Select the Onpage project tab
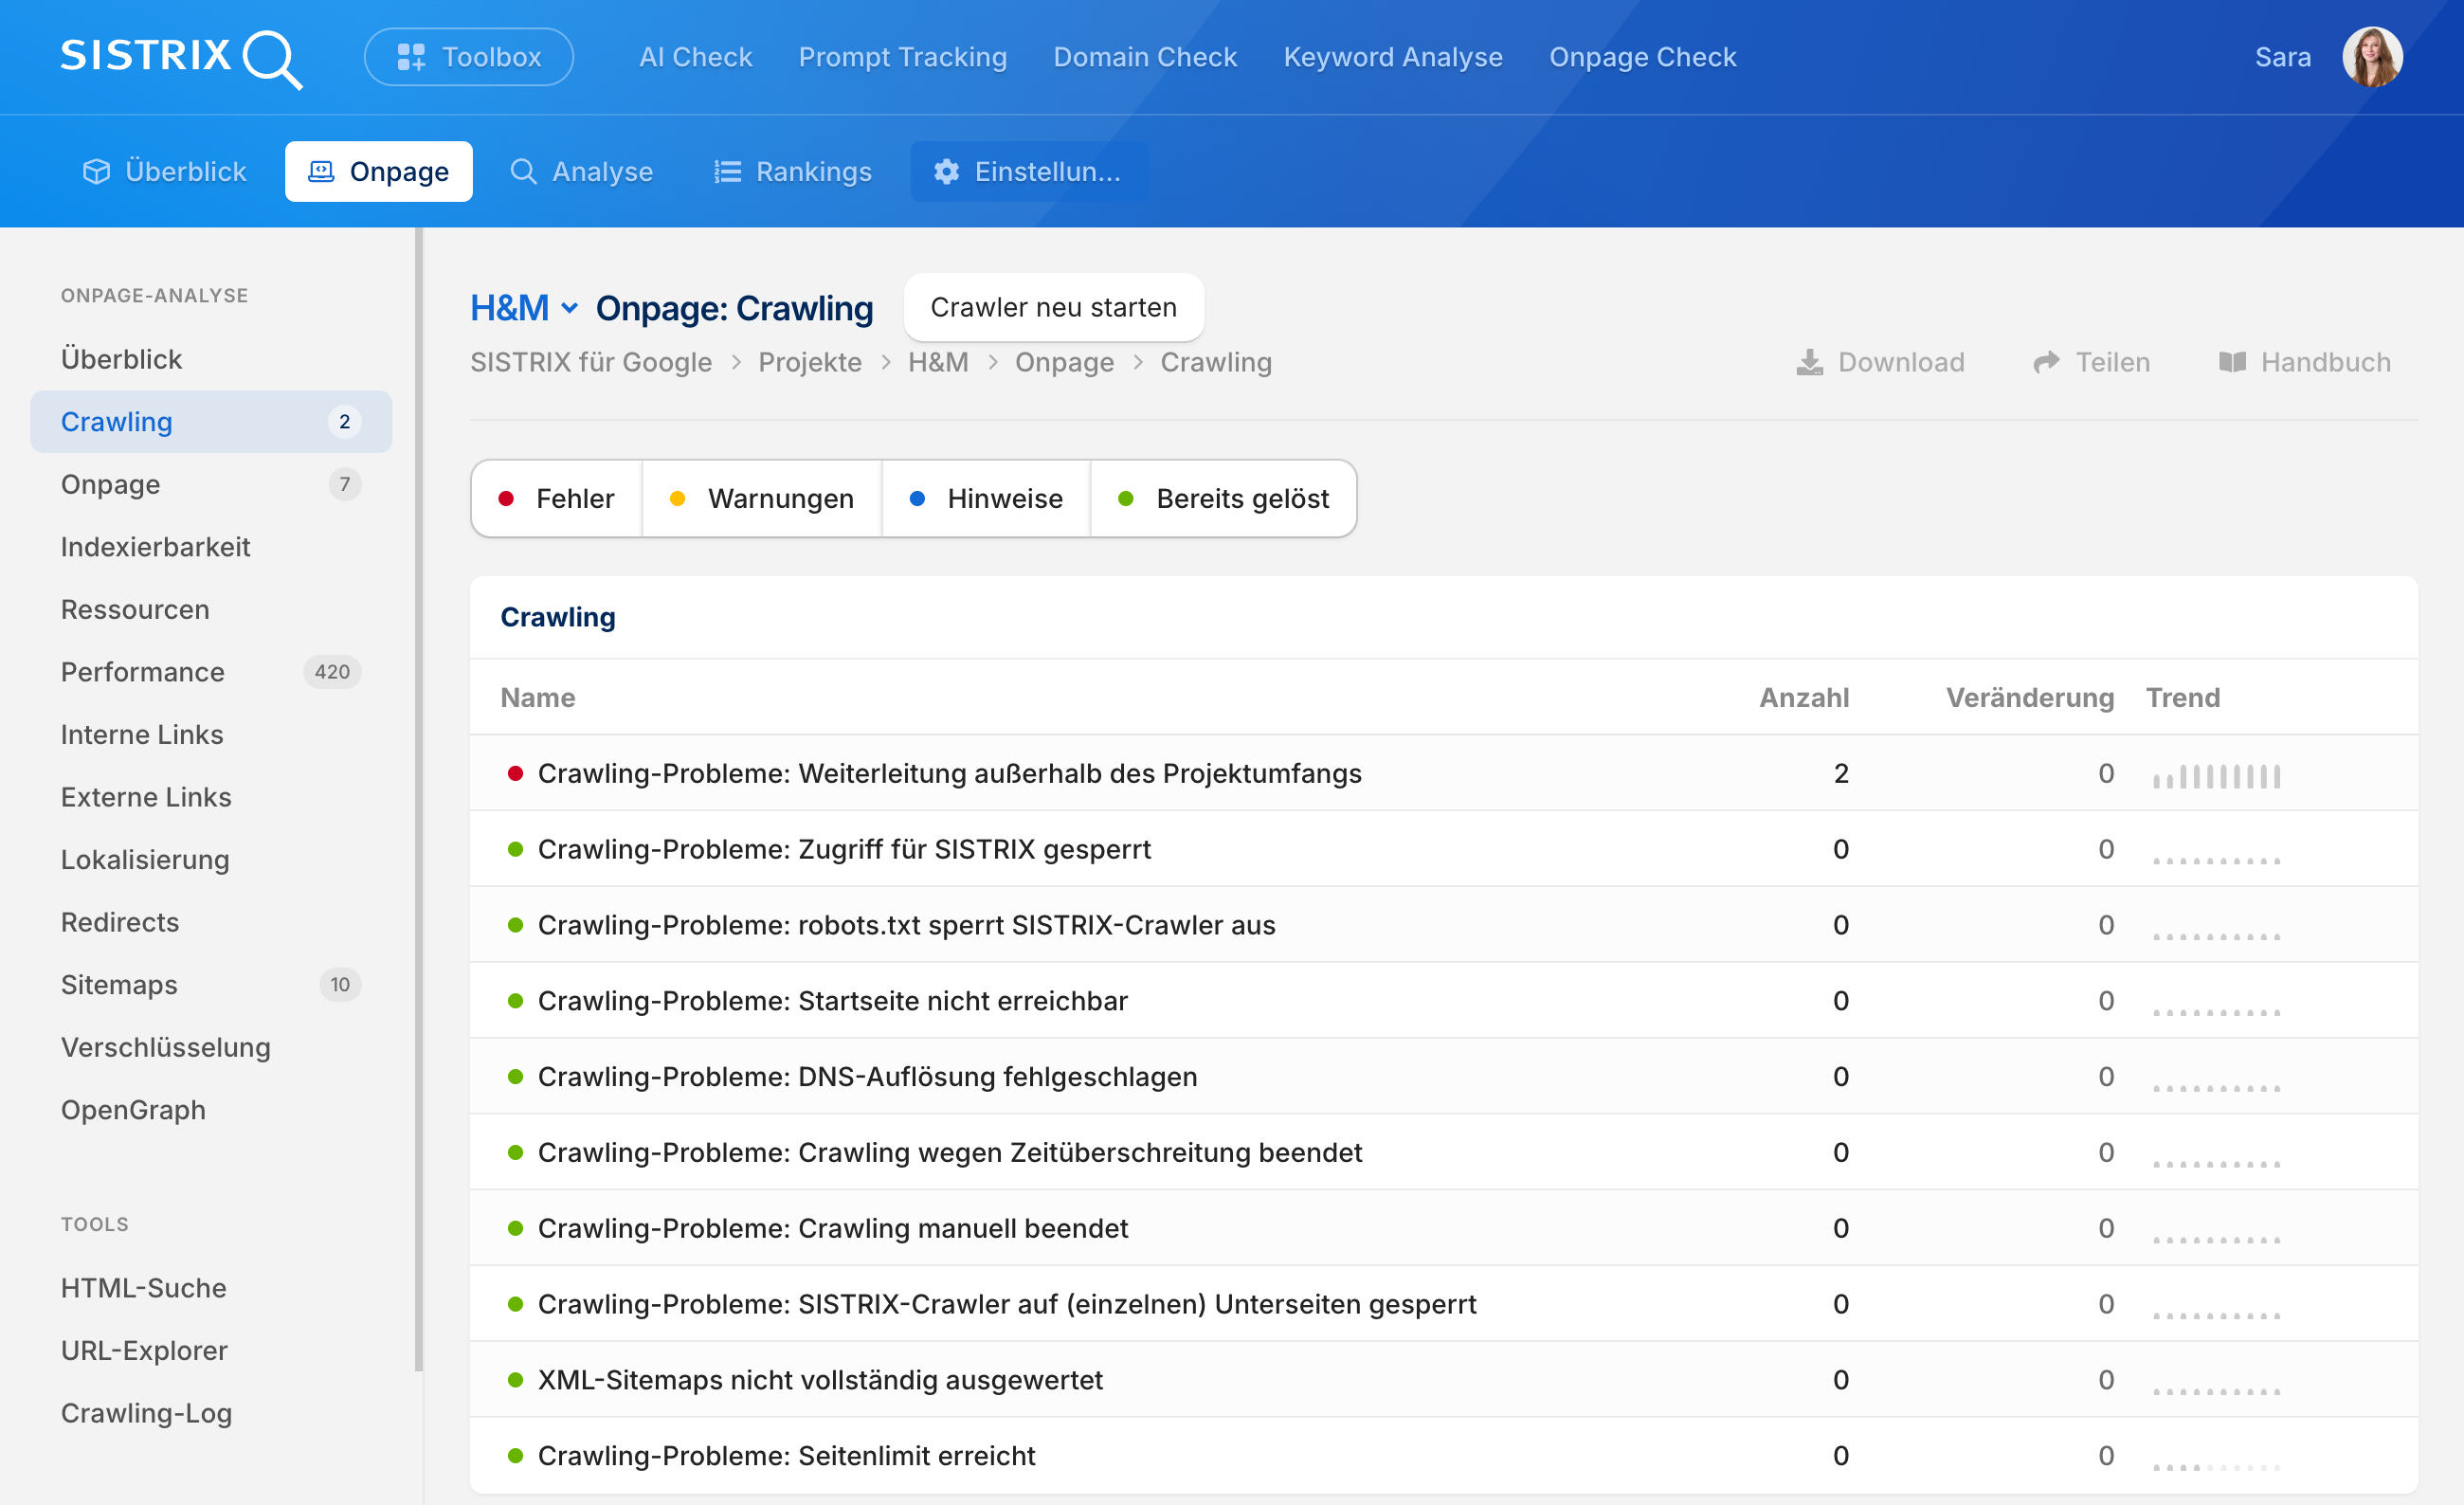 [x=379, y=171]
